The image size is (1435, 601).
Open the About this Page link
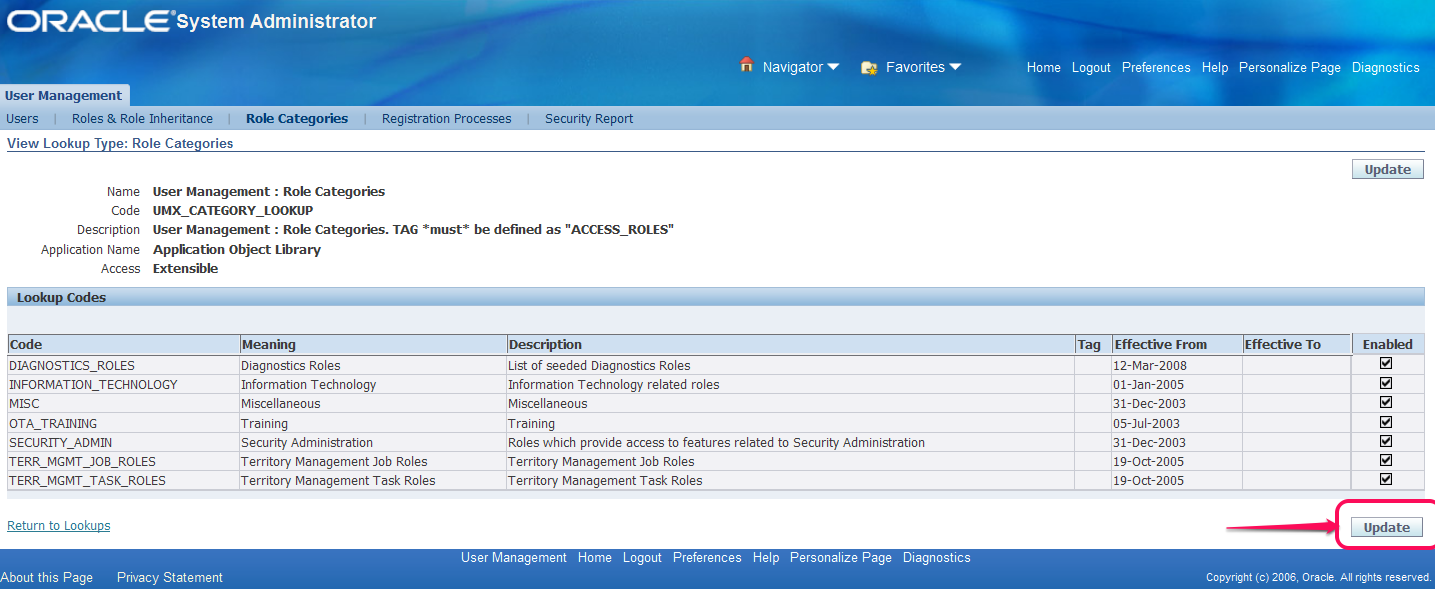click(47, 578)
